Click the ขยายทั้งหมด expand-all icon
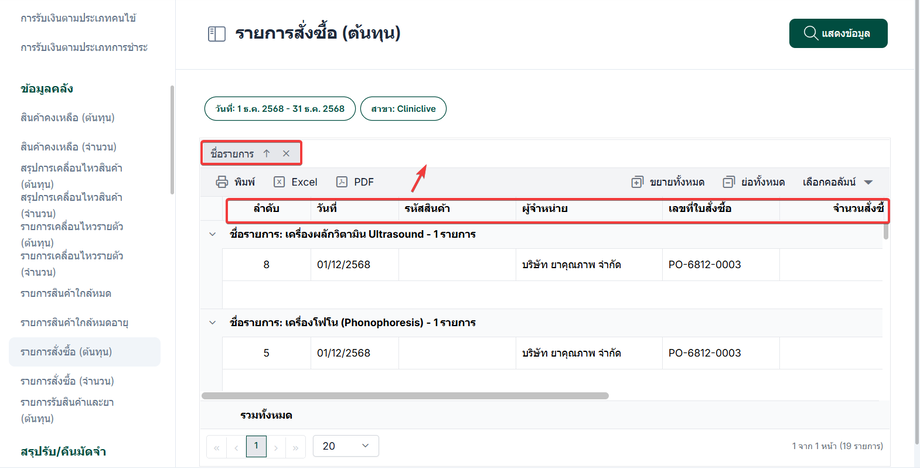The image size is (920, 469). (x=637, y=182)
